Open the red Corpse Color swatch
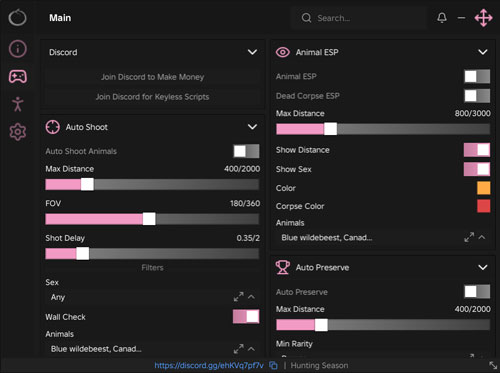The width and height of the screenshot is (500, 373). coord(484,206)
